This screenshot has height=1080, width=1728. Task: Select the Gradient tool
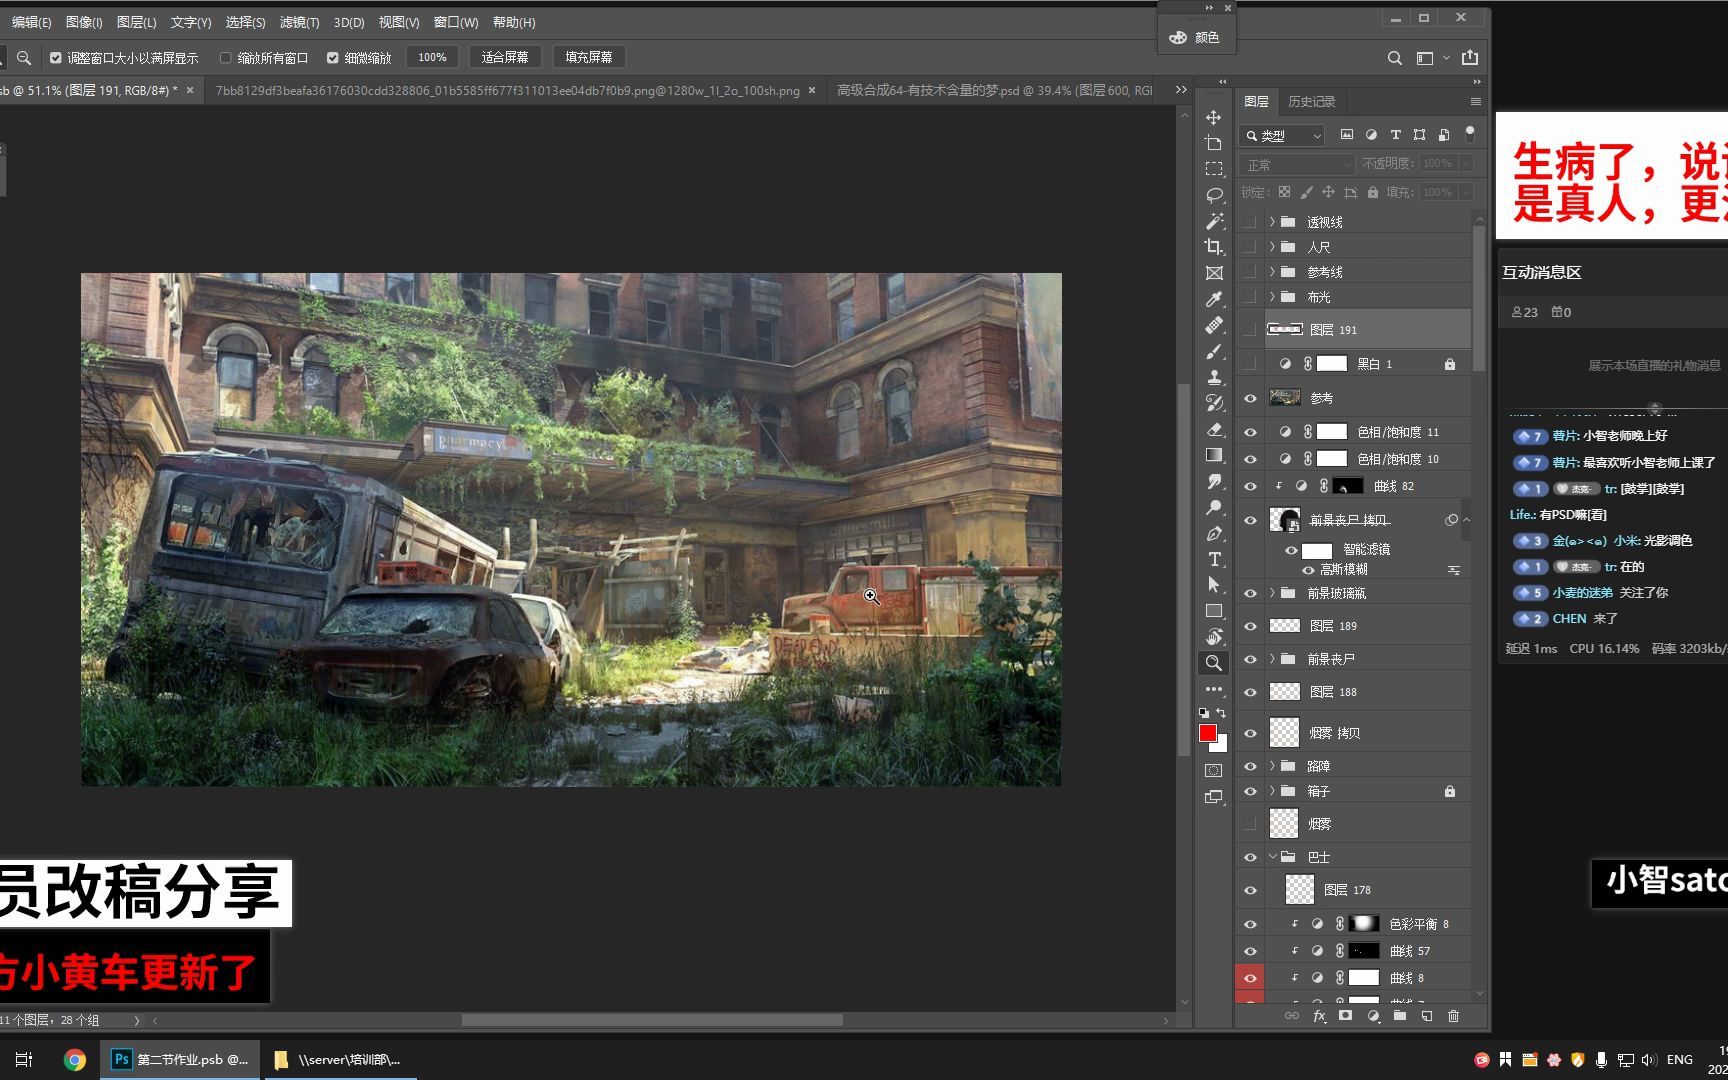tap(1214, 455)
